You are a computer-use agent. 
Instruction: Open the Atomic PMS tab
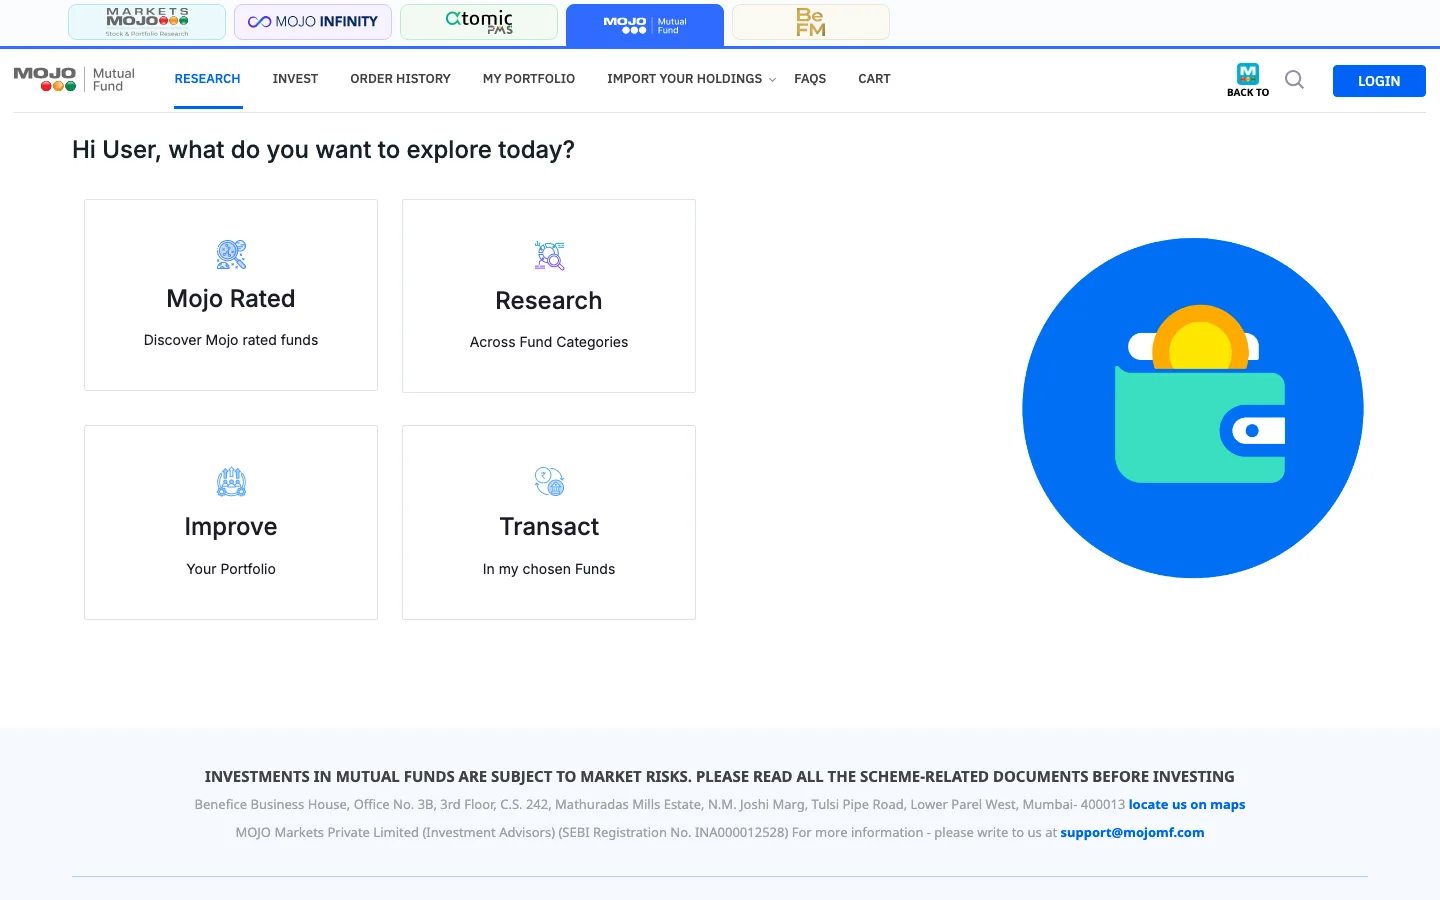tap(479, 22)
